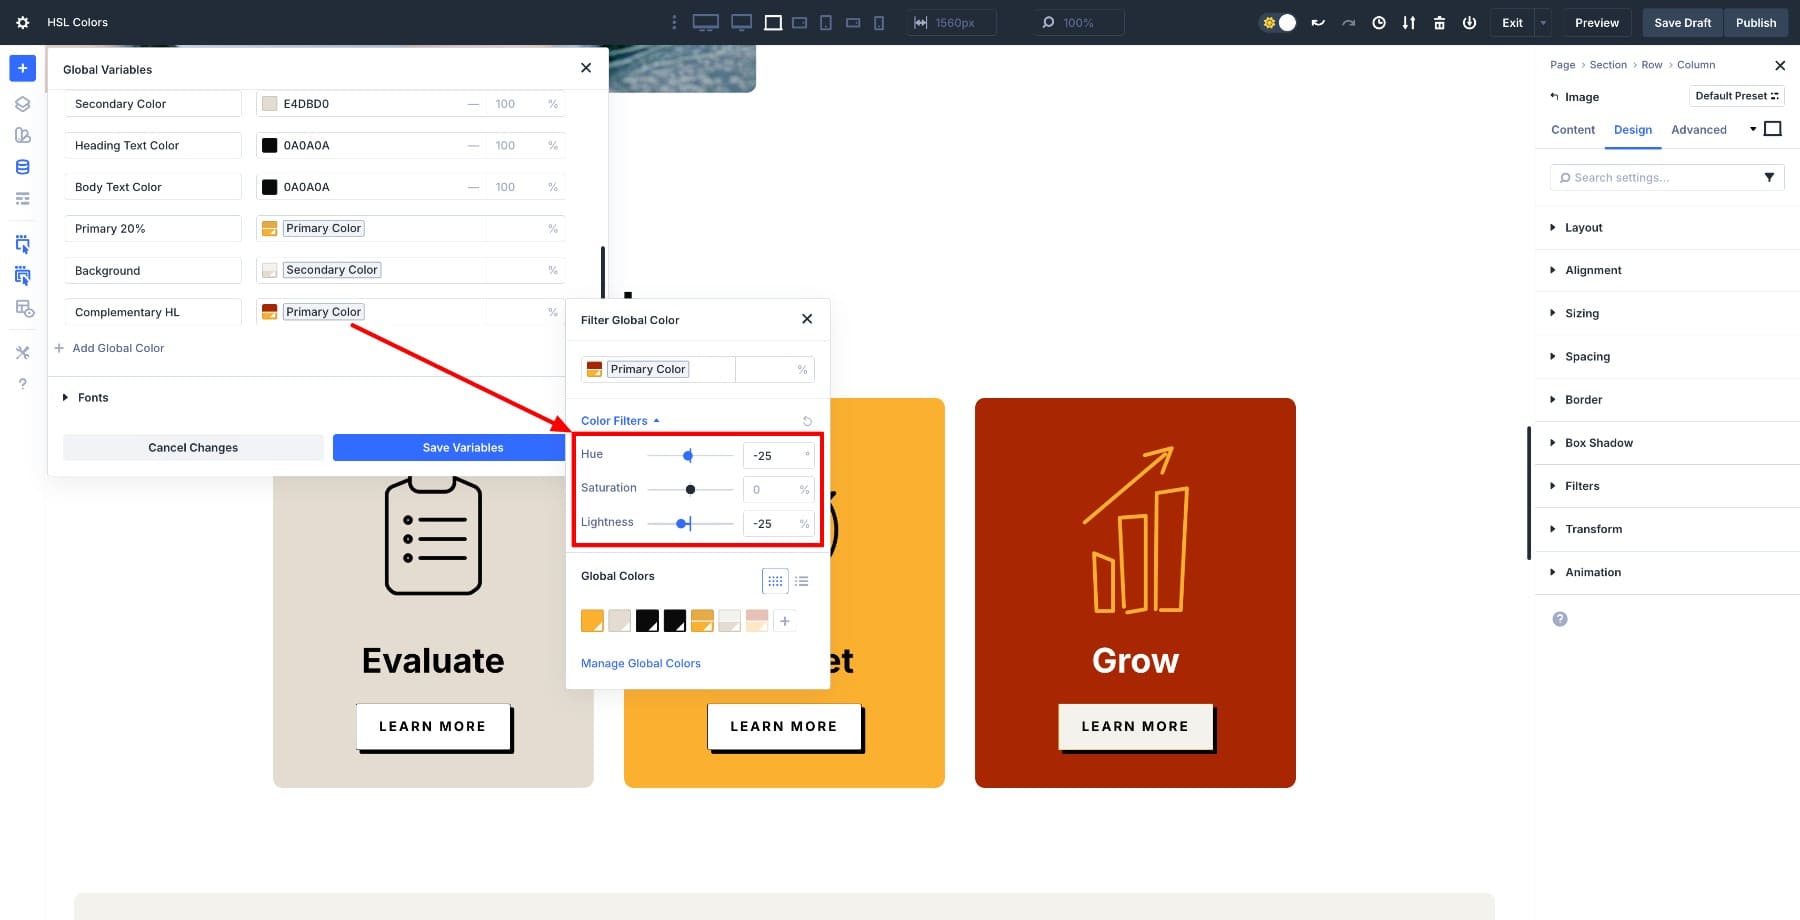1800x920 pixels.
Task: Click the Save Variables button
Action: [462, 448]
